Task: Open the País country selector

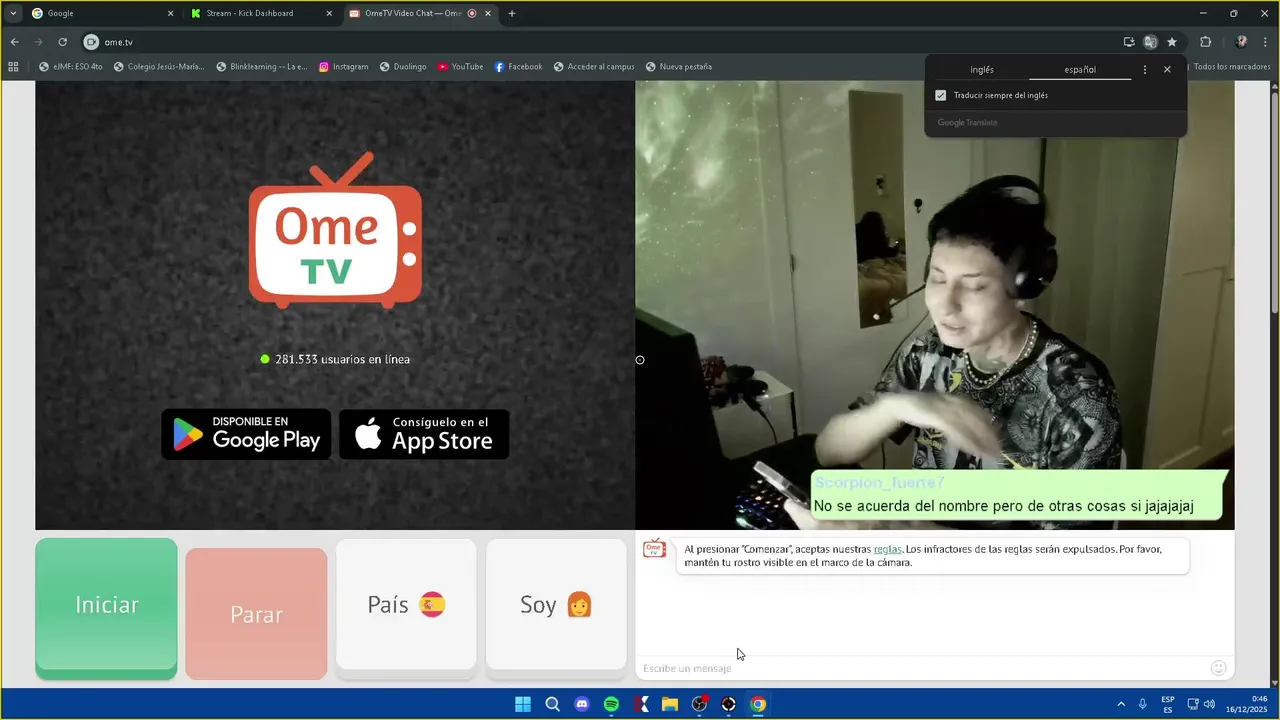Action: click(x=406, y=605)
